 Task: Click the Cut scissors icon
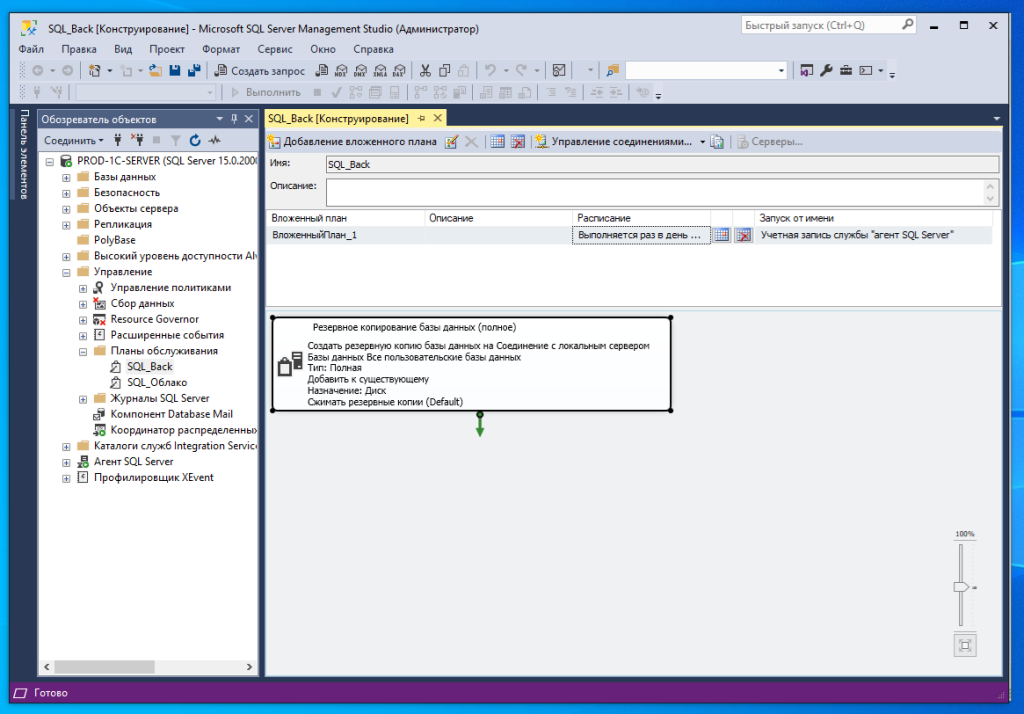[425, 71]
